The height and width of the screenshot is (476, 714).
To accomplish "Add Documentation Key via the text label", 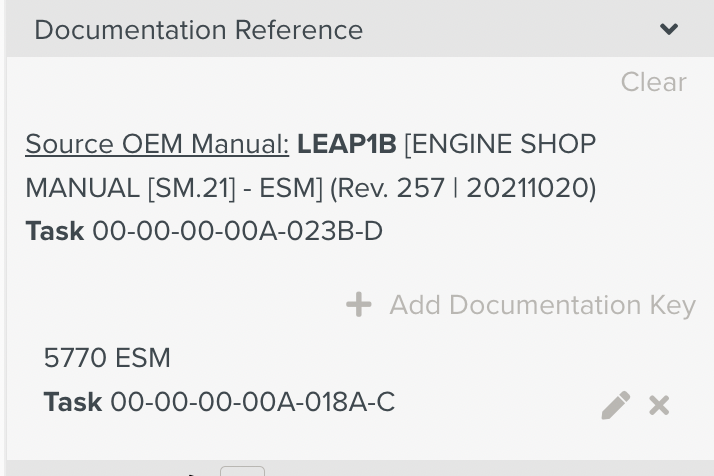I will (542, 305).
